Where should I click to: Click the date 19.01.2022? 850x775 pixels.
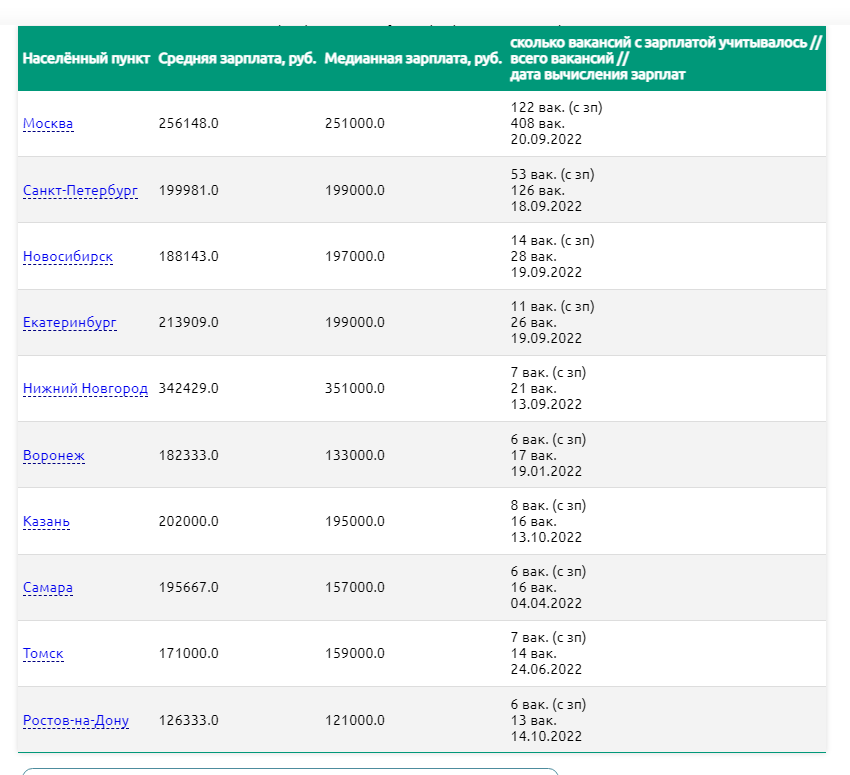click(x=546, y=472)
